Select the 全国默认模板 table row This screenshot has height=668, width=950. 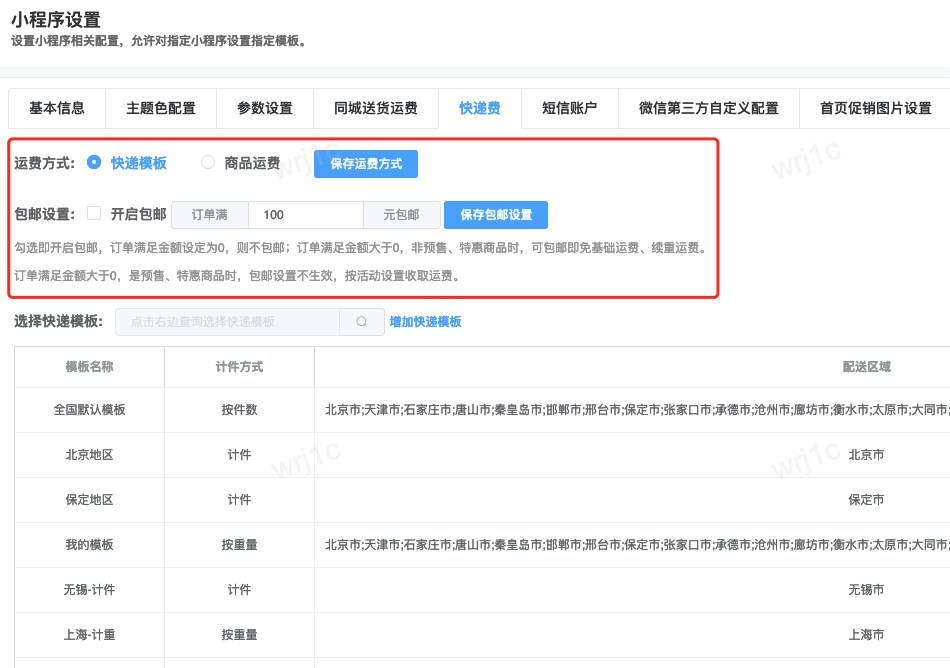click(x=89, y=410)
